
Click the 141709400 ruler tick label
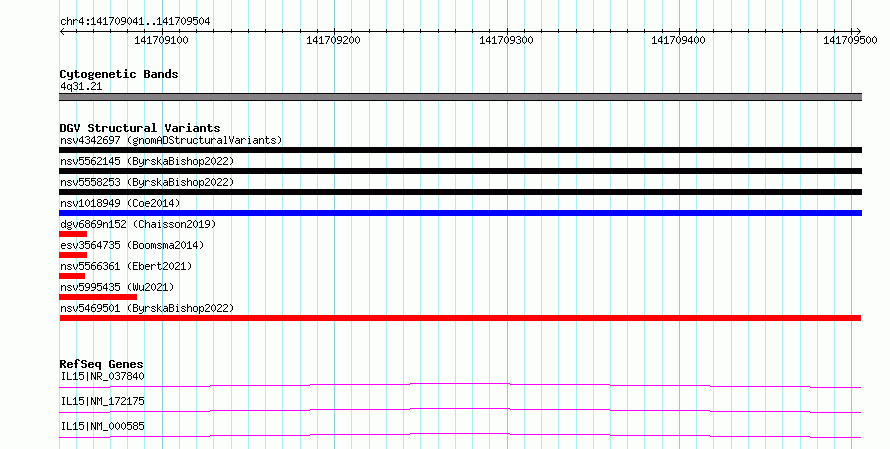click(x=678, y=40)
